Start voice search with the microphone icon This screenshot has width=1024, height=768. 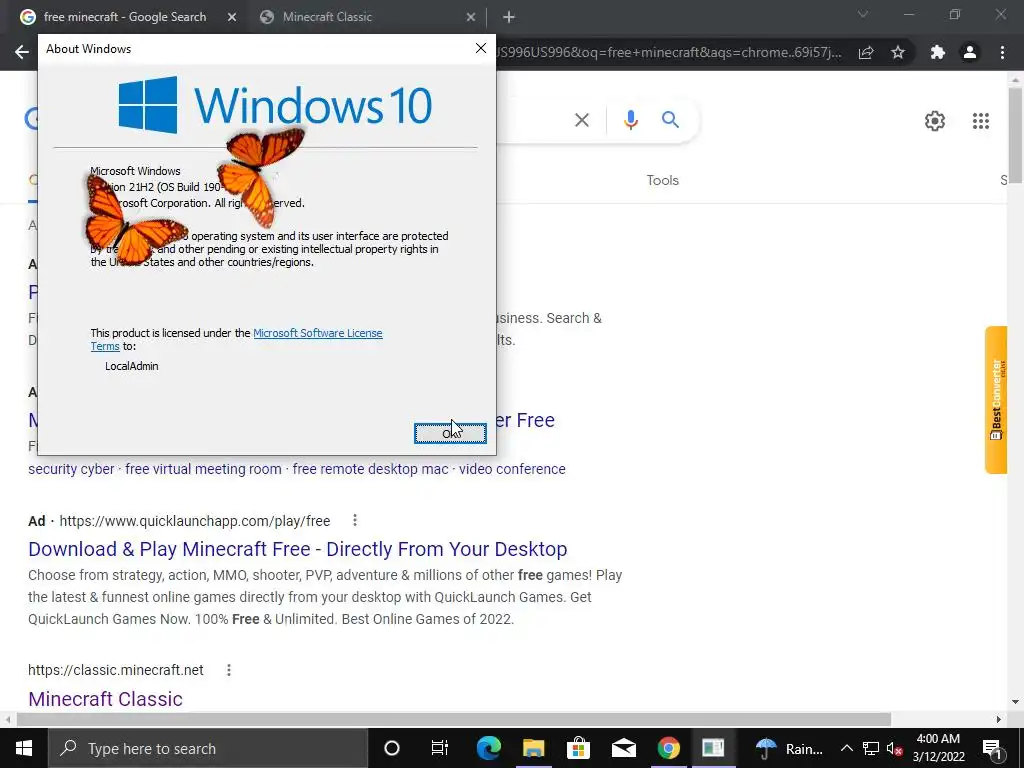(x=630, y=120)
